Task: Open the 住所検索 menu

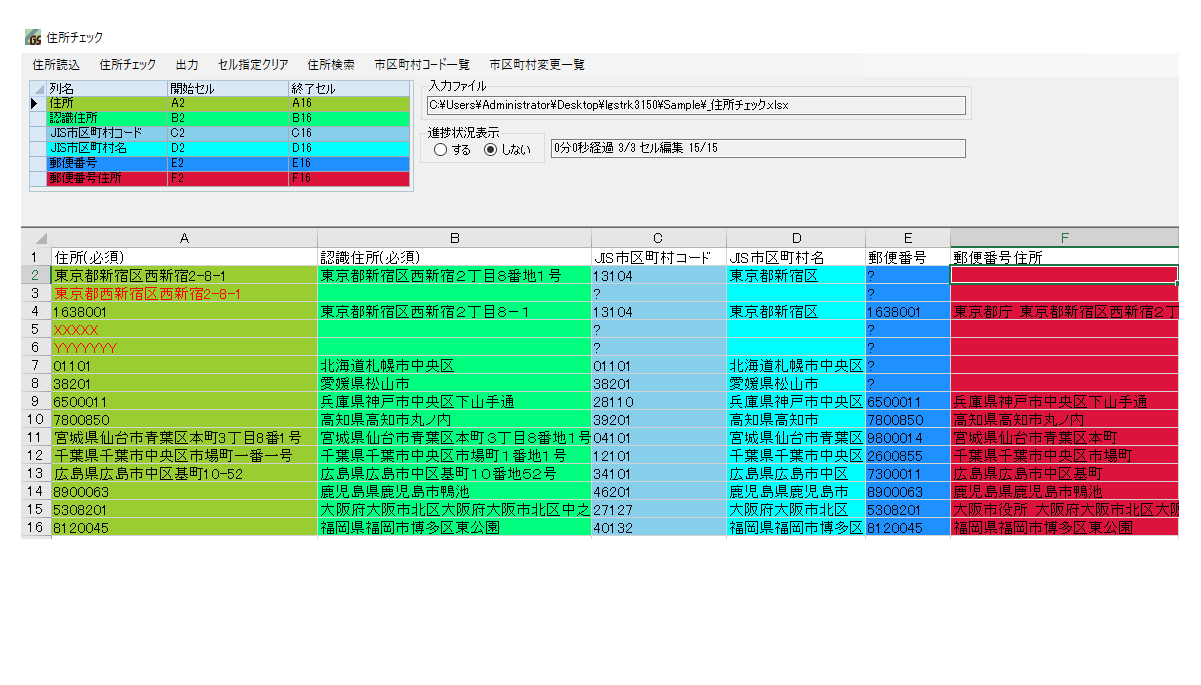Action: [x=331, y=65]
